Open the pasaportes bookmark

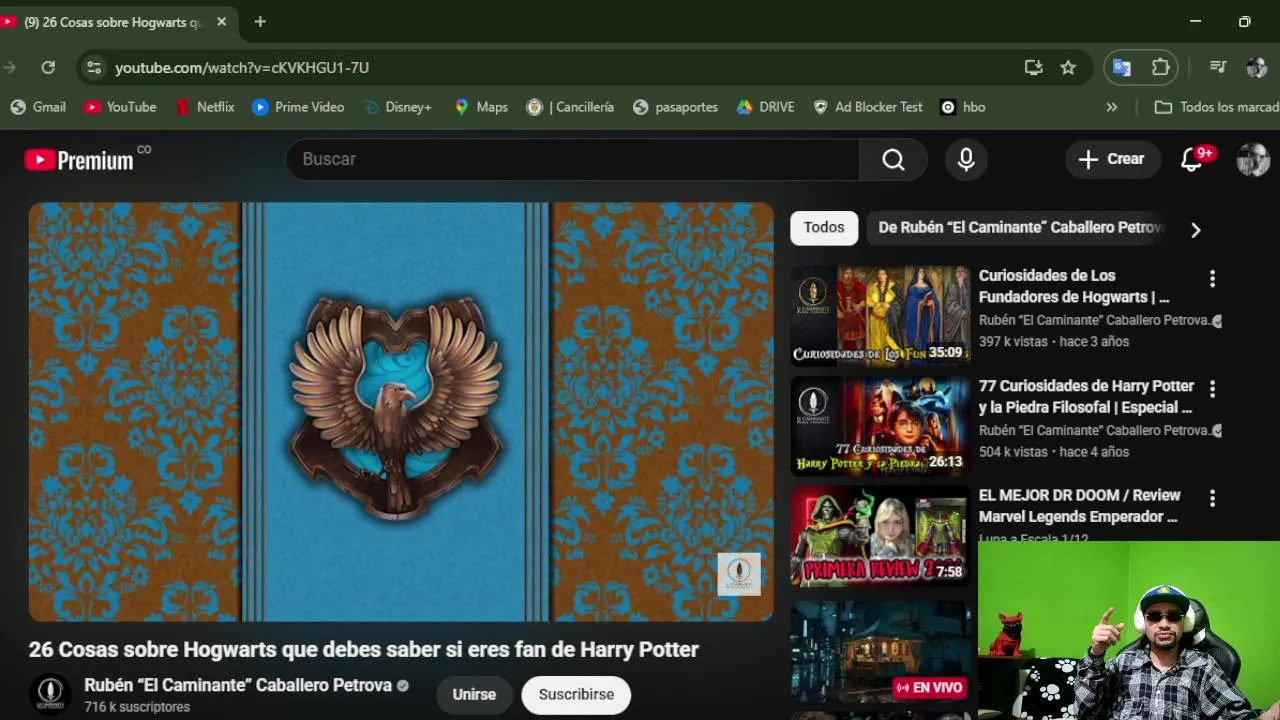(x=675, y=107)
